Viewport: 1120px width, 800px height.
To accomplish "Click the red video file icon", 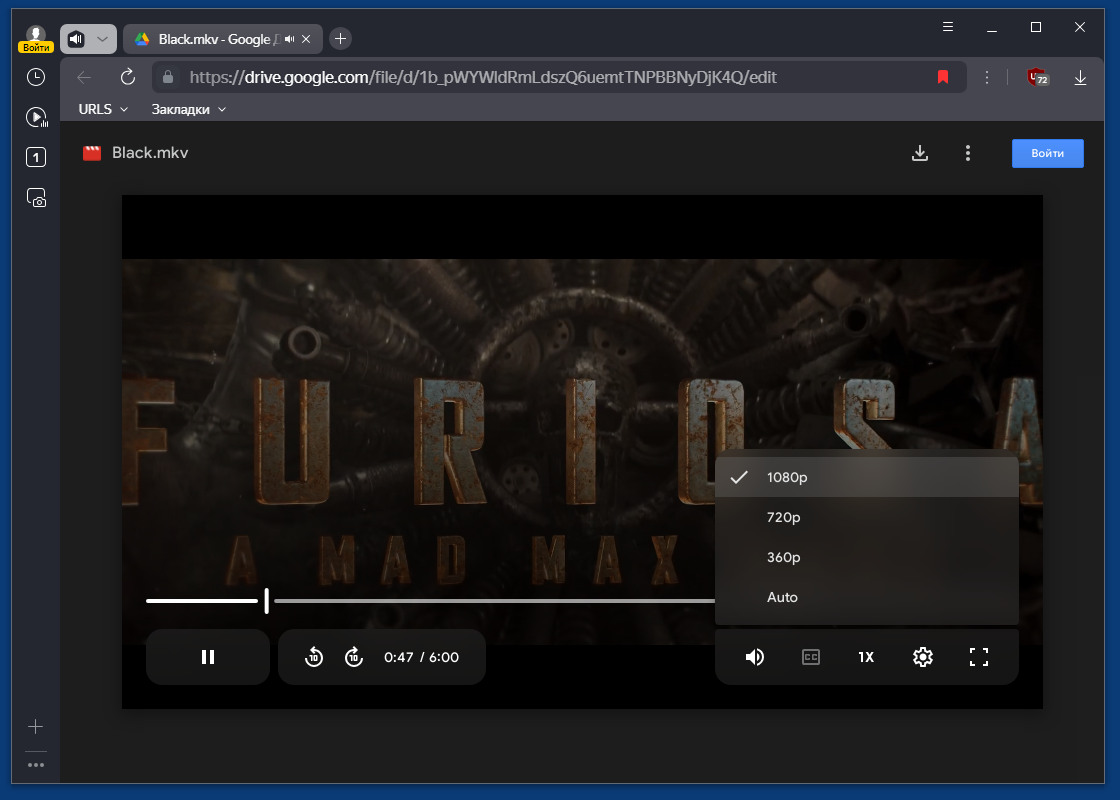I will tap(92, 153).
